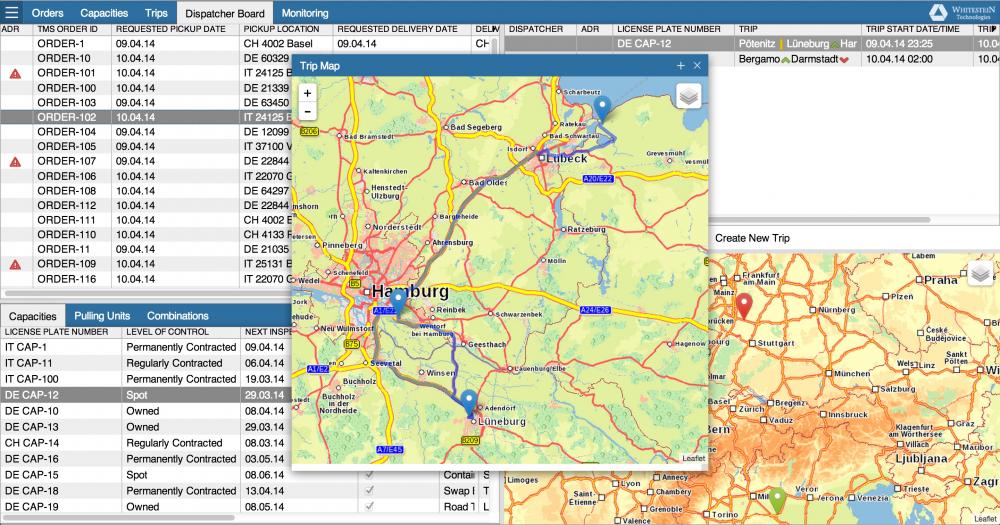Toggle checkbox in DE CAP-18 row
This screenshot has height=525, width=1000.
(x=369, y=491)
